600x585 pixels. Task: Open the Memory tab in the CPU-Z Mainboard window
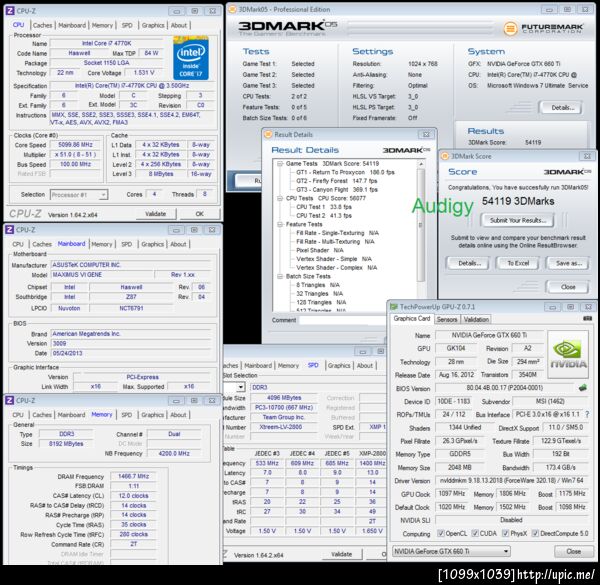tap(102, 244)
